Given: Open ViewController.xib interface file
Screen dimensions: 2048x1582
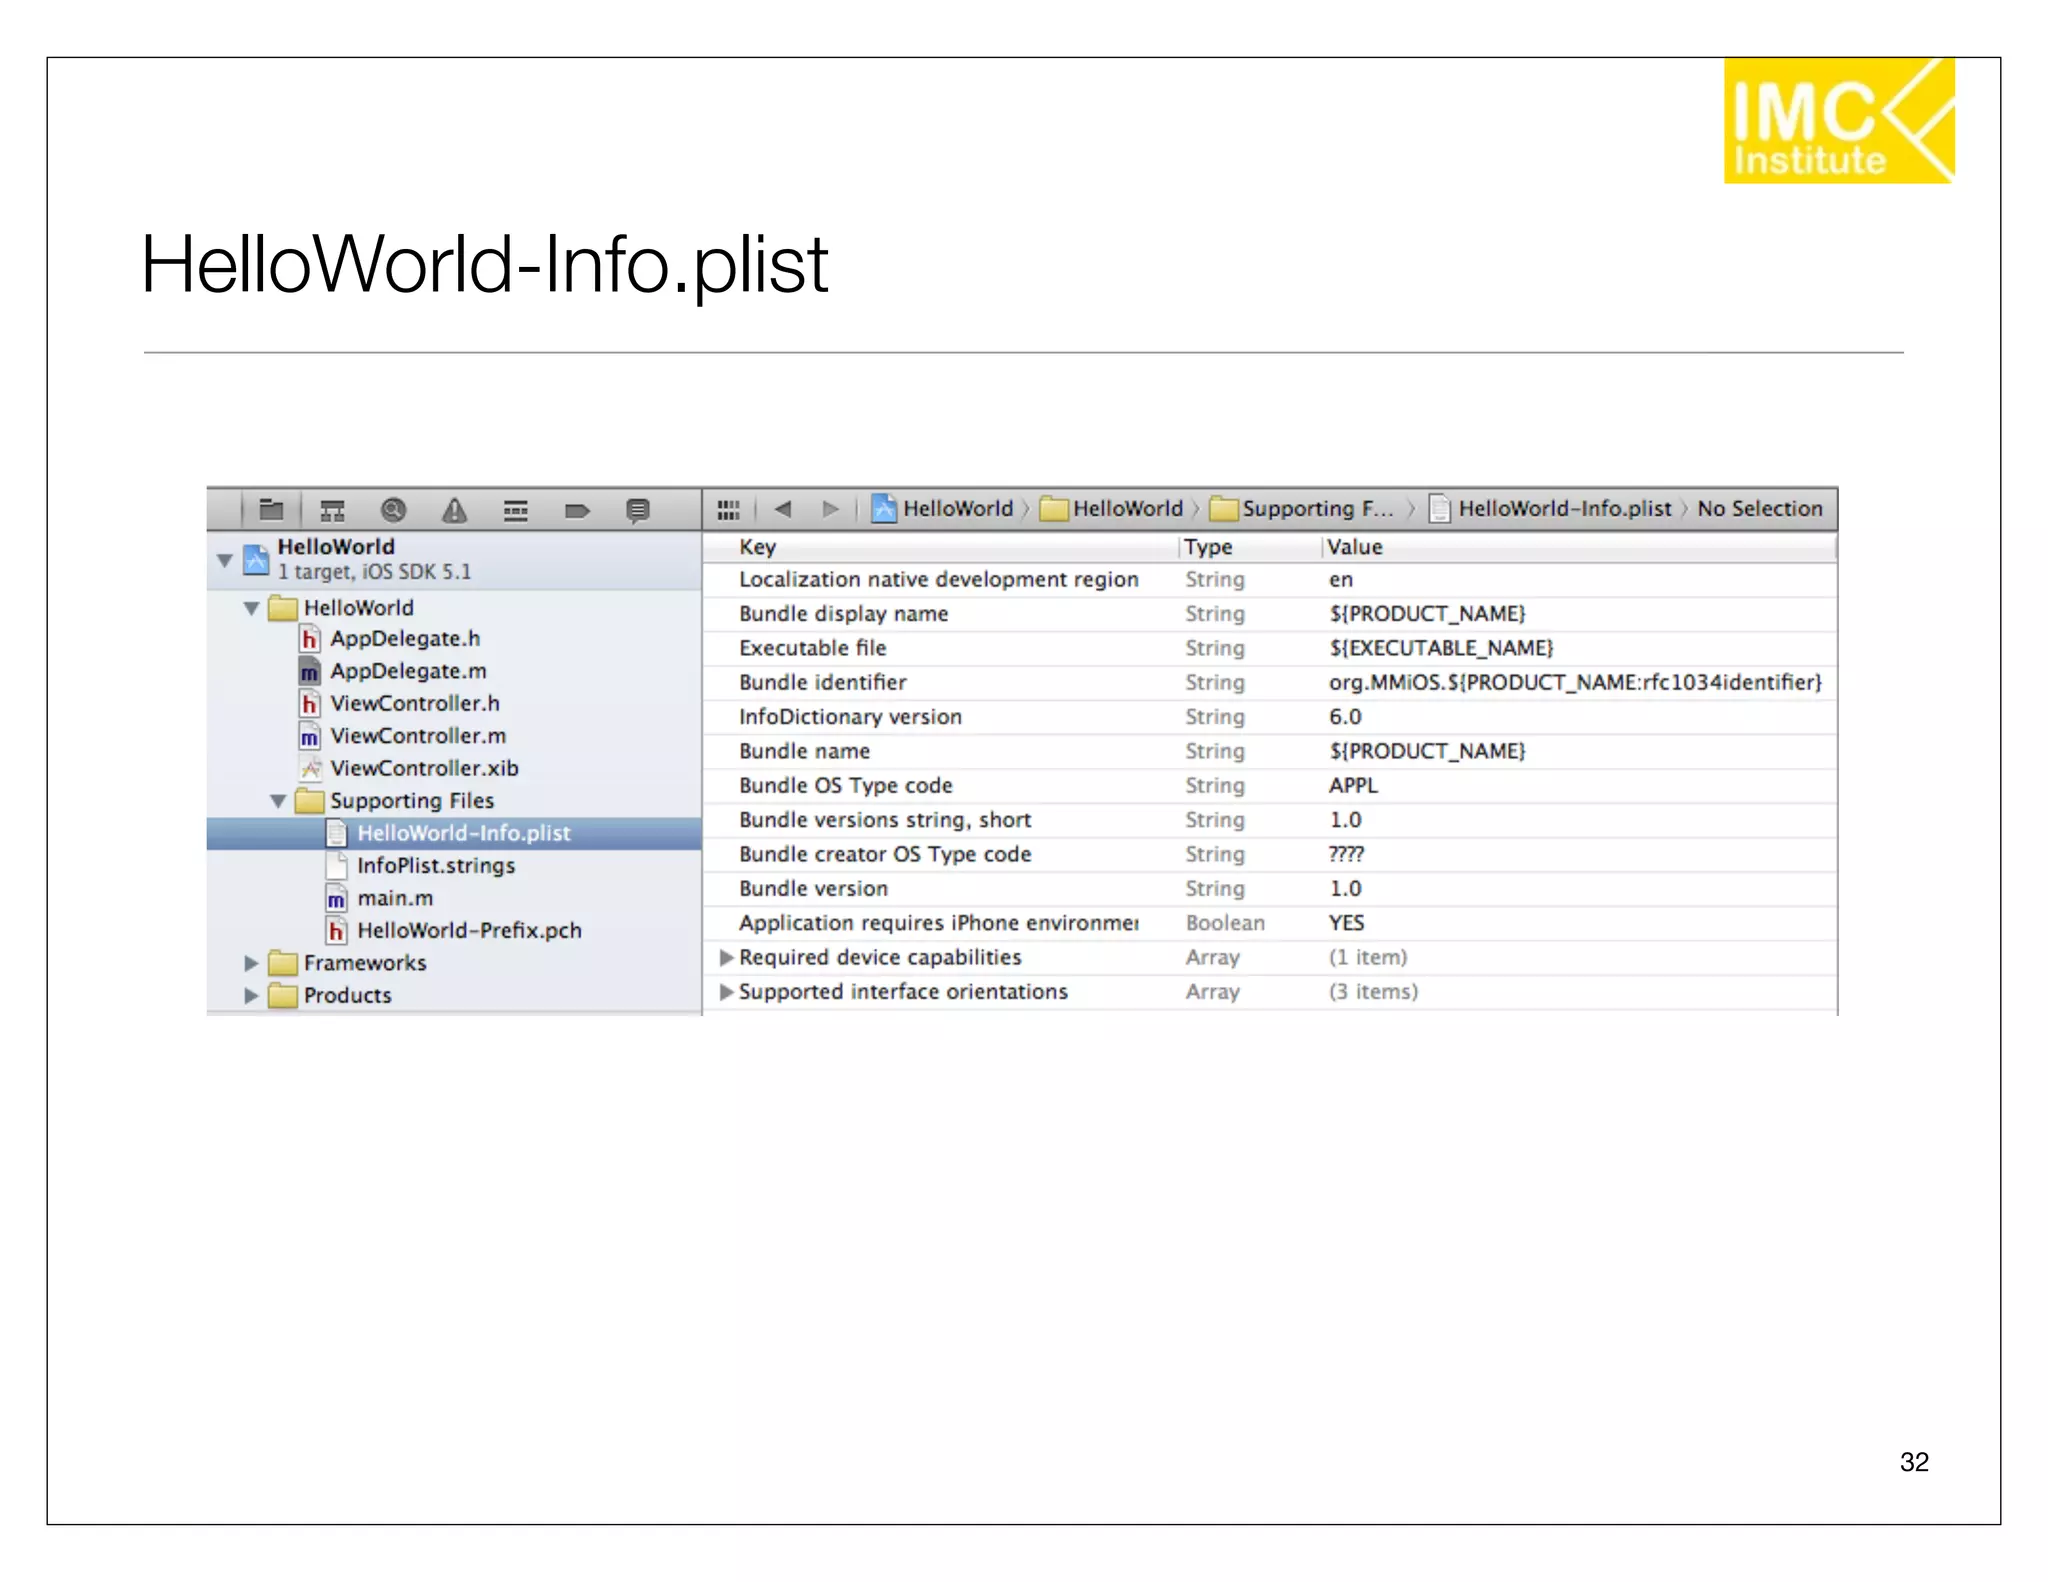Looking at the screenshot, I should click(409, 769).
